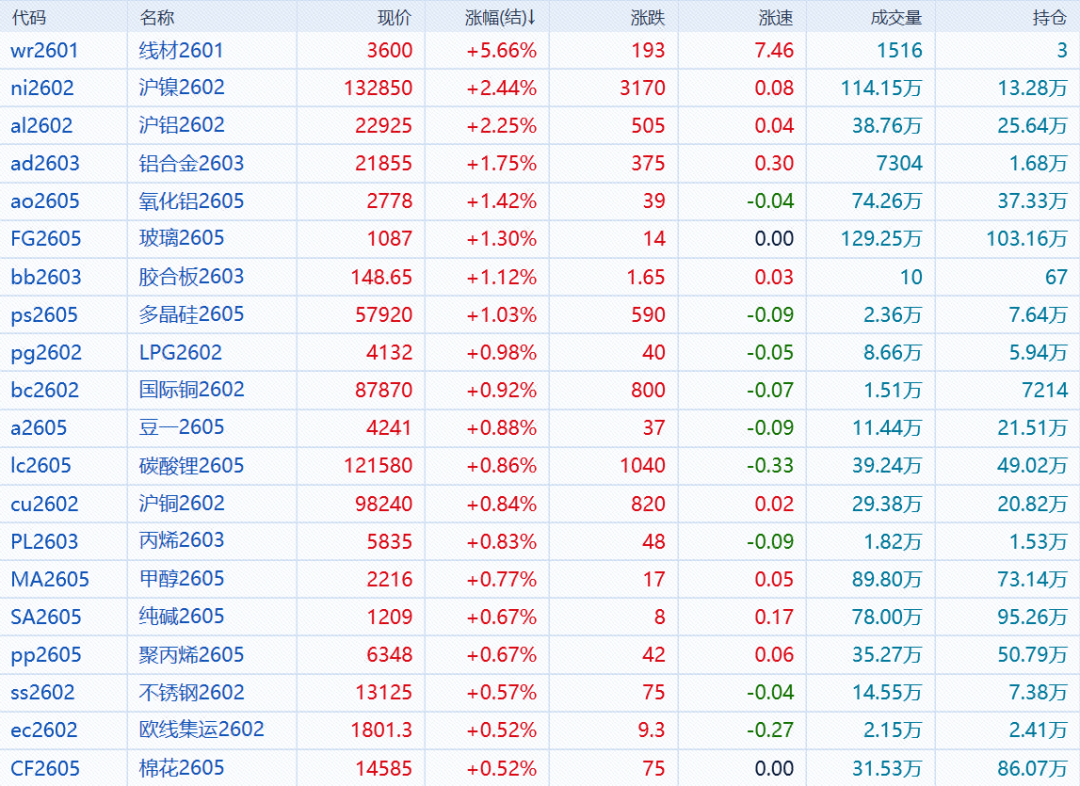The width and height of the screenshot is (1080, 786).
Task: Open the 沪镍2602 contract name
Action: (x=182, y=88)
